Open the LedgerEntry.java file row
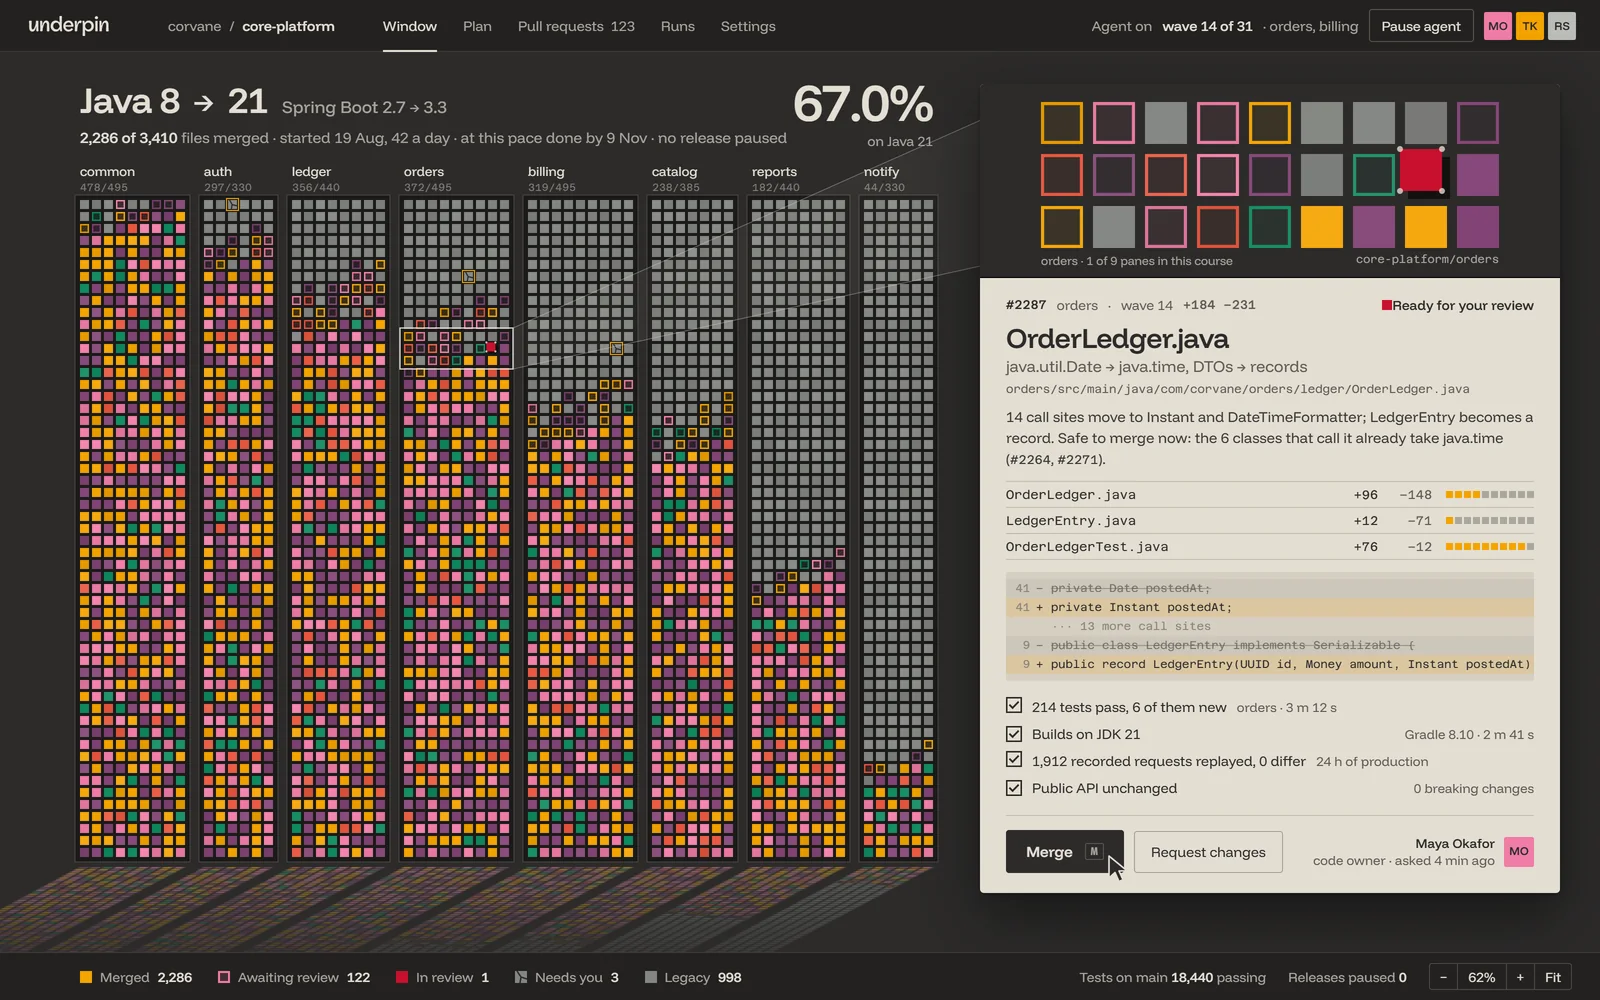 point(1270,521)
